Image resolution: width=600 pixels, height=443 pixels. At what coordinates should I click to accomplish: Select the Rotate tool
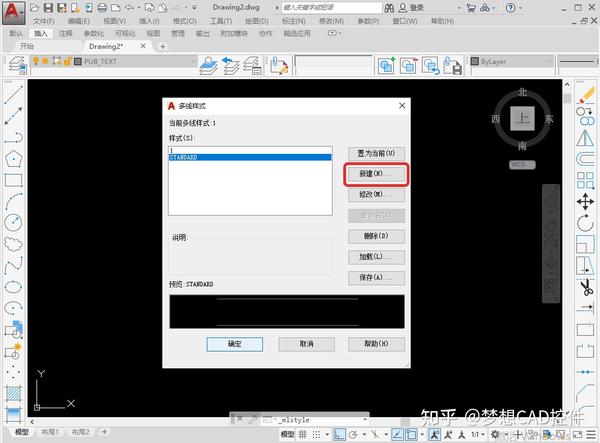tap(585, 223)
